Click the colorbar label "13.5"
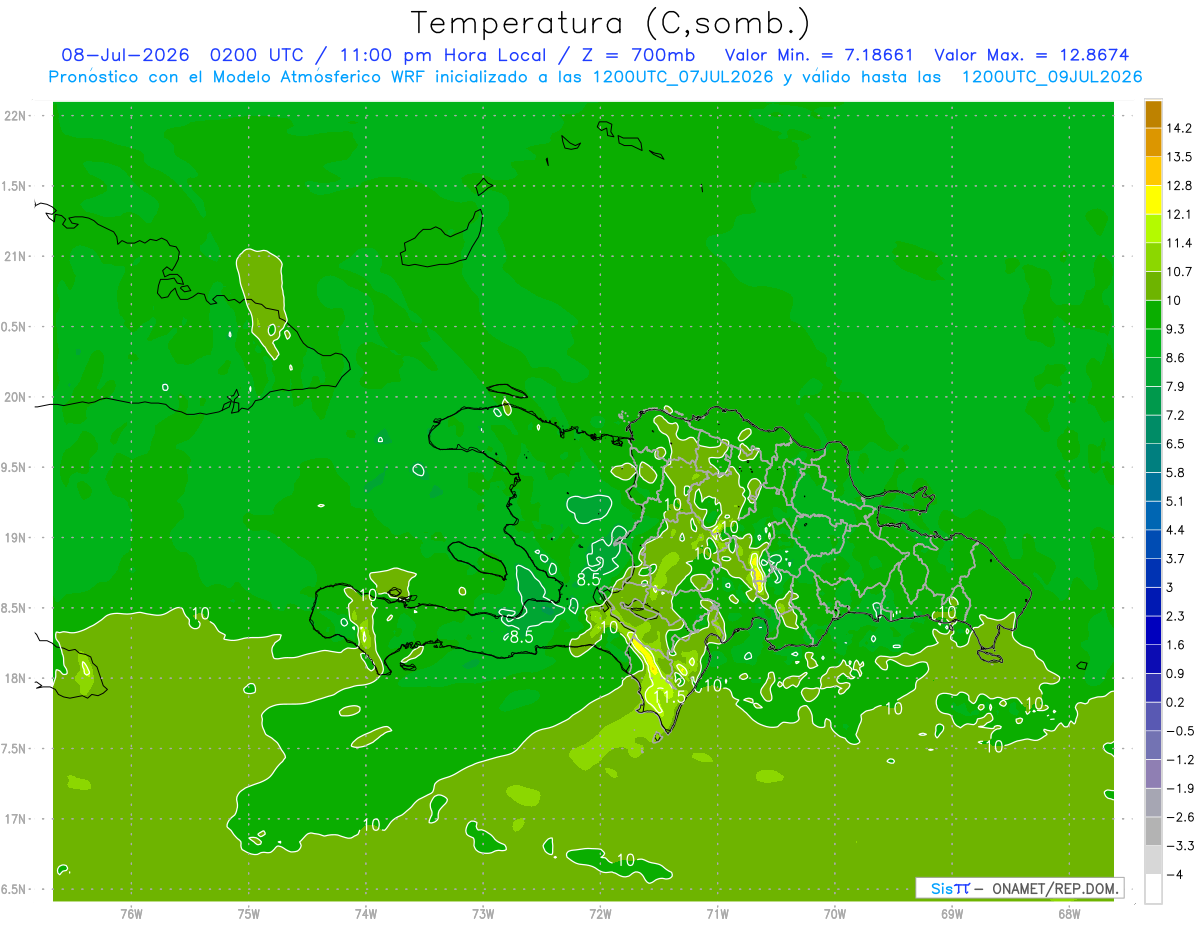1200x927 pixels. 1181,157
